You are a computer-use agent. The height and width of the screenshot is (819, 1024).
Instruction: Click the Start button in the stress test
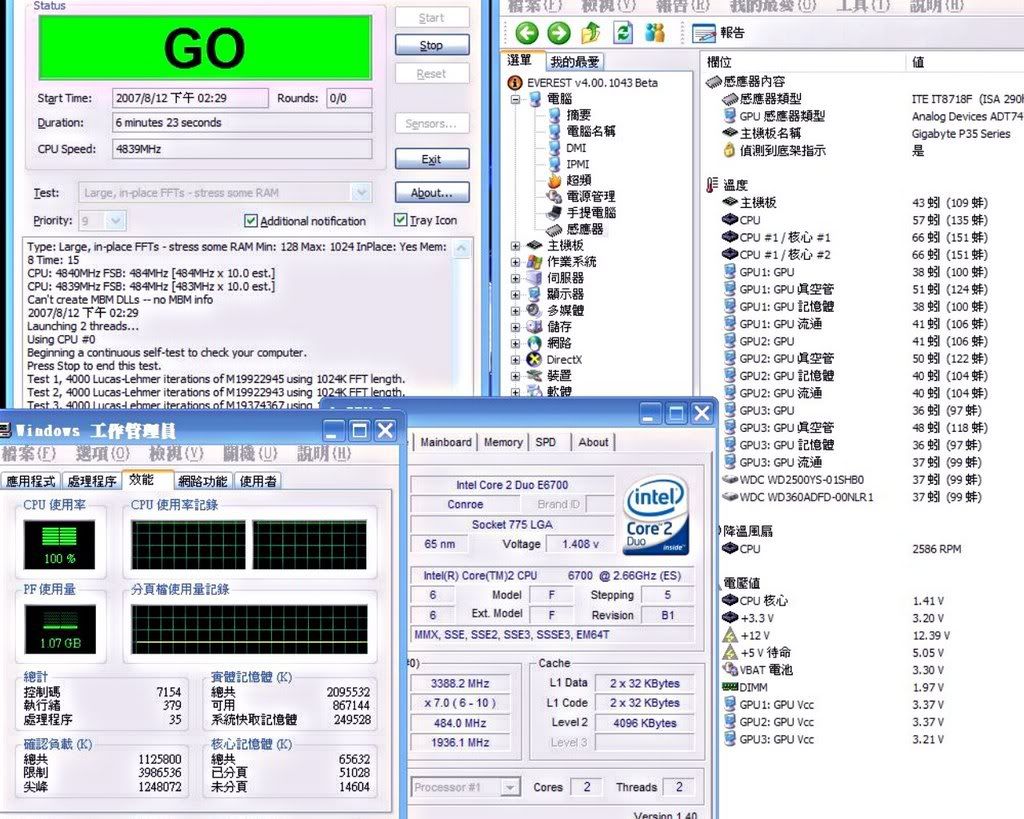(432, 18)
